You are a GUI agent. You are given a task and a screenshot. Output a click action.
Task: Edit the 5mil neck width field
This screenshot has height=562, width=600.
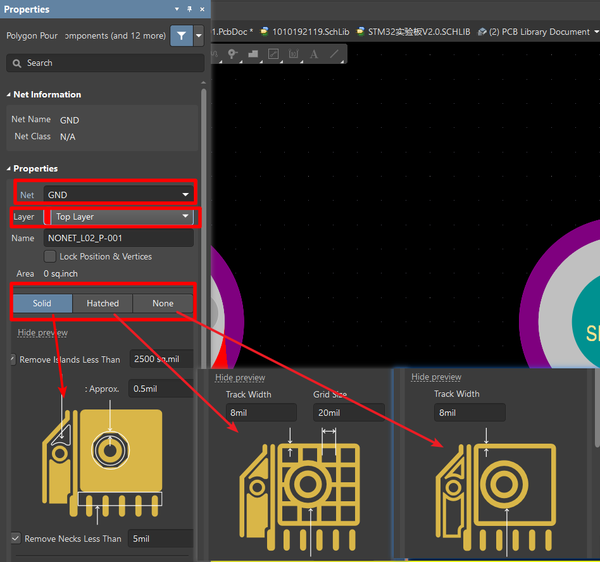coord(161,539)
